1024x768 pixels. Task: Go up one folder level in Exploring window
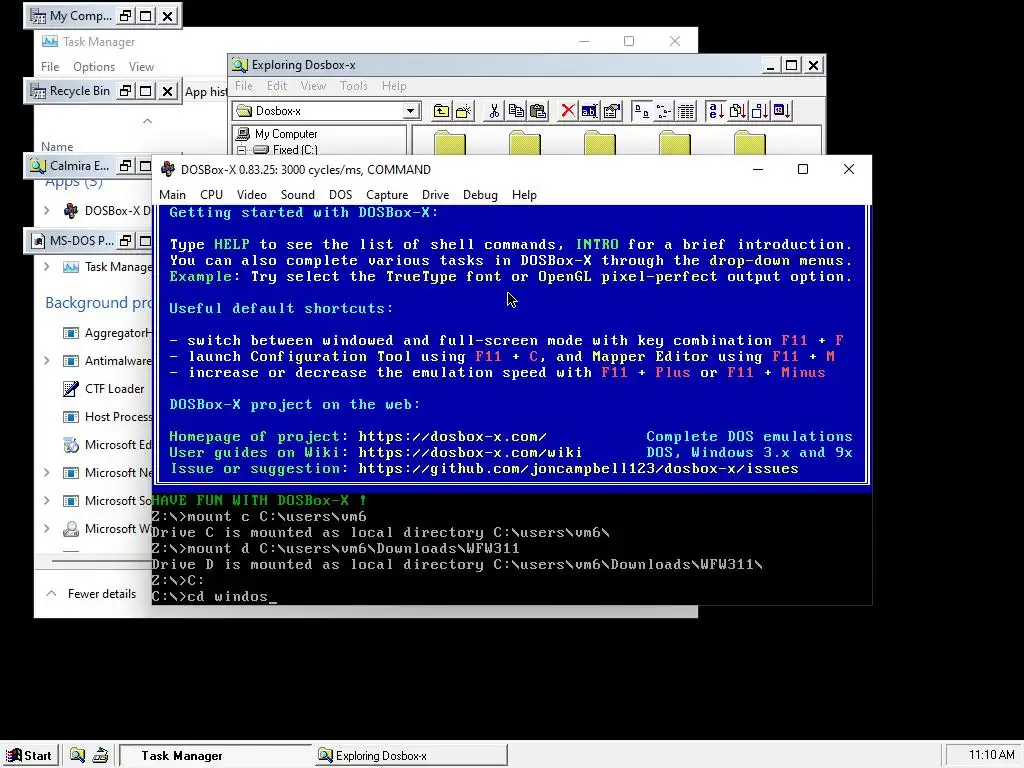point(441,111)
